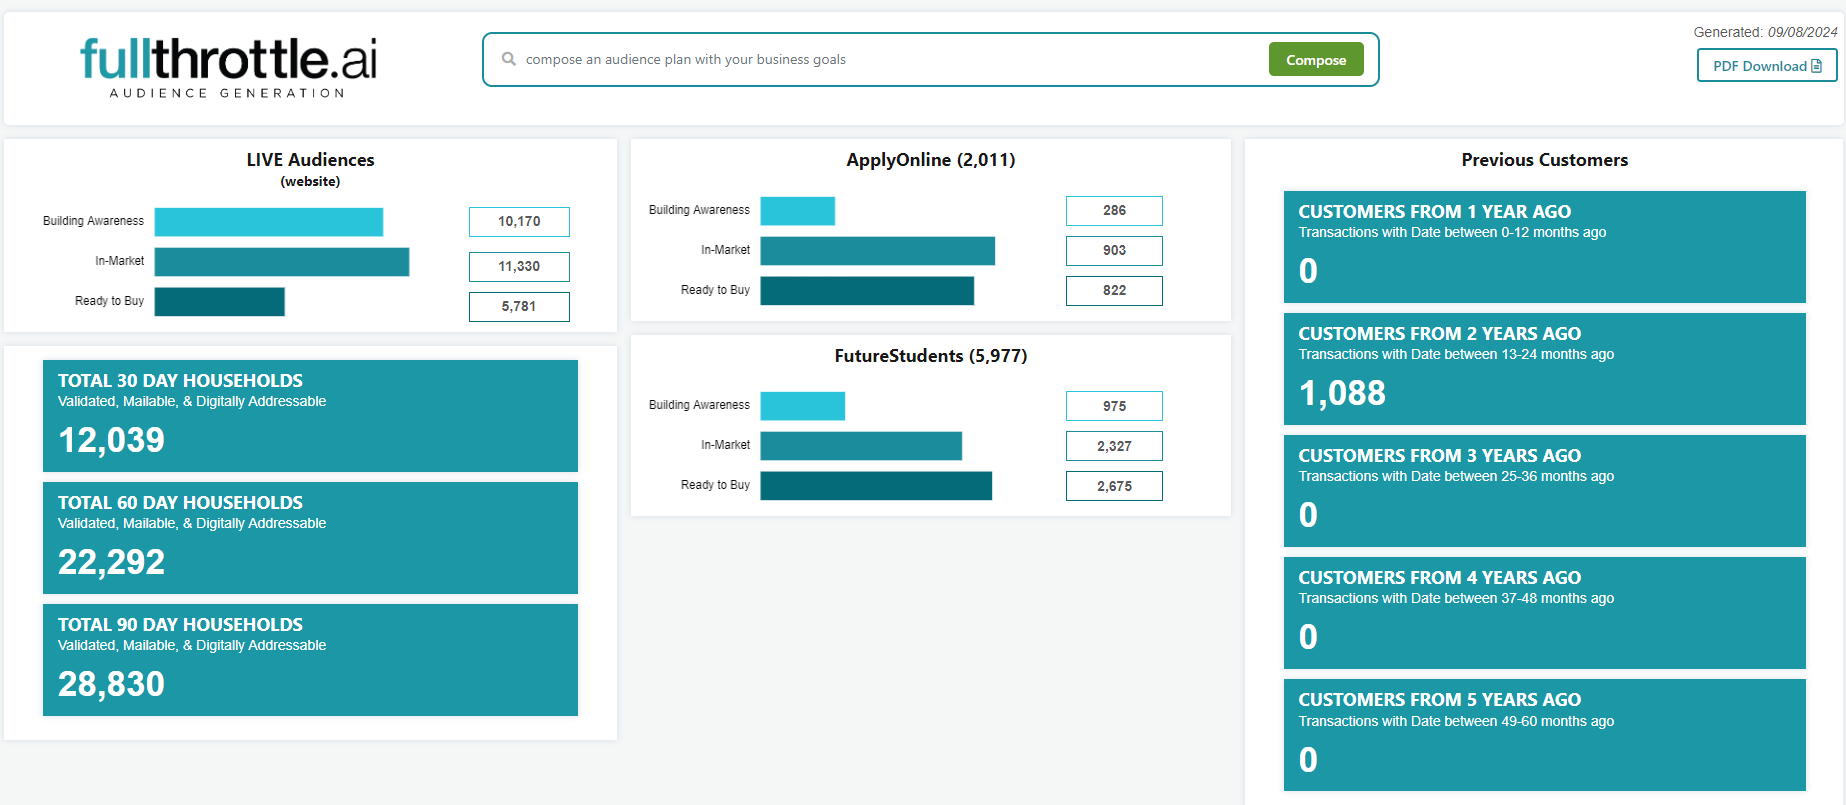The width and height of the screenshot is (1846, 805).
Task: Select Customers From 3 Years Ago card
Action: 1544,491
